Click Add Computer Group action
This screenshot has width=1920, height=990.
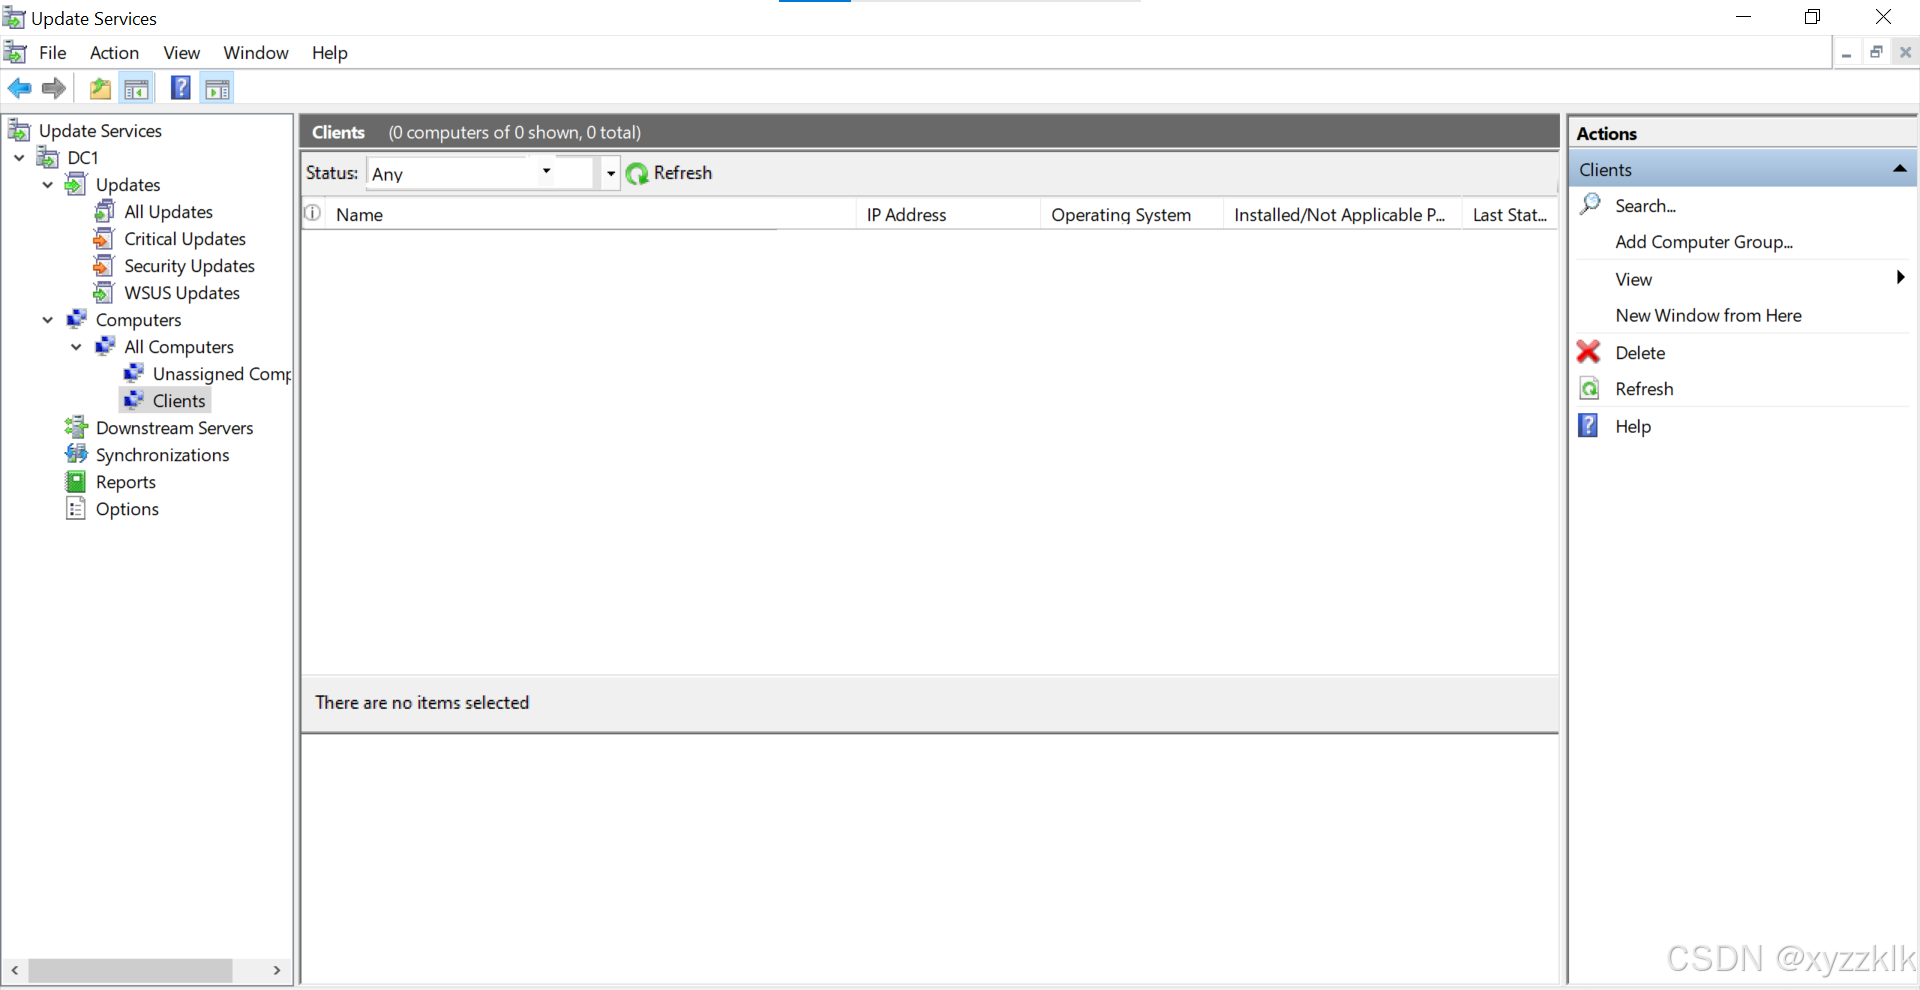coord(1703,242)
